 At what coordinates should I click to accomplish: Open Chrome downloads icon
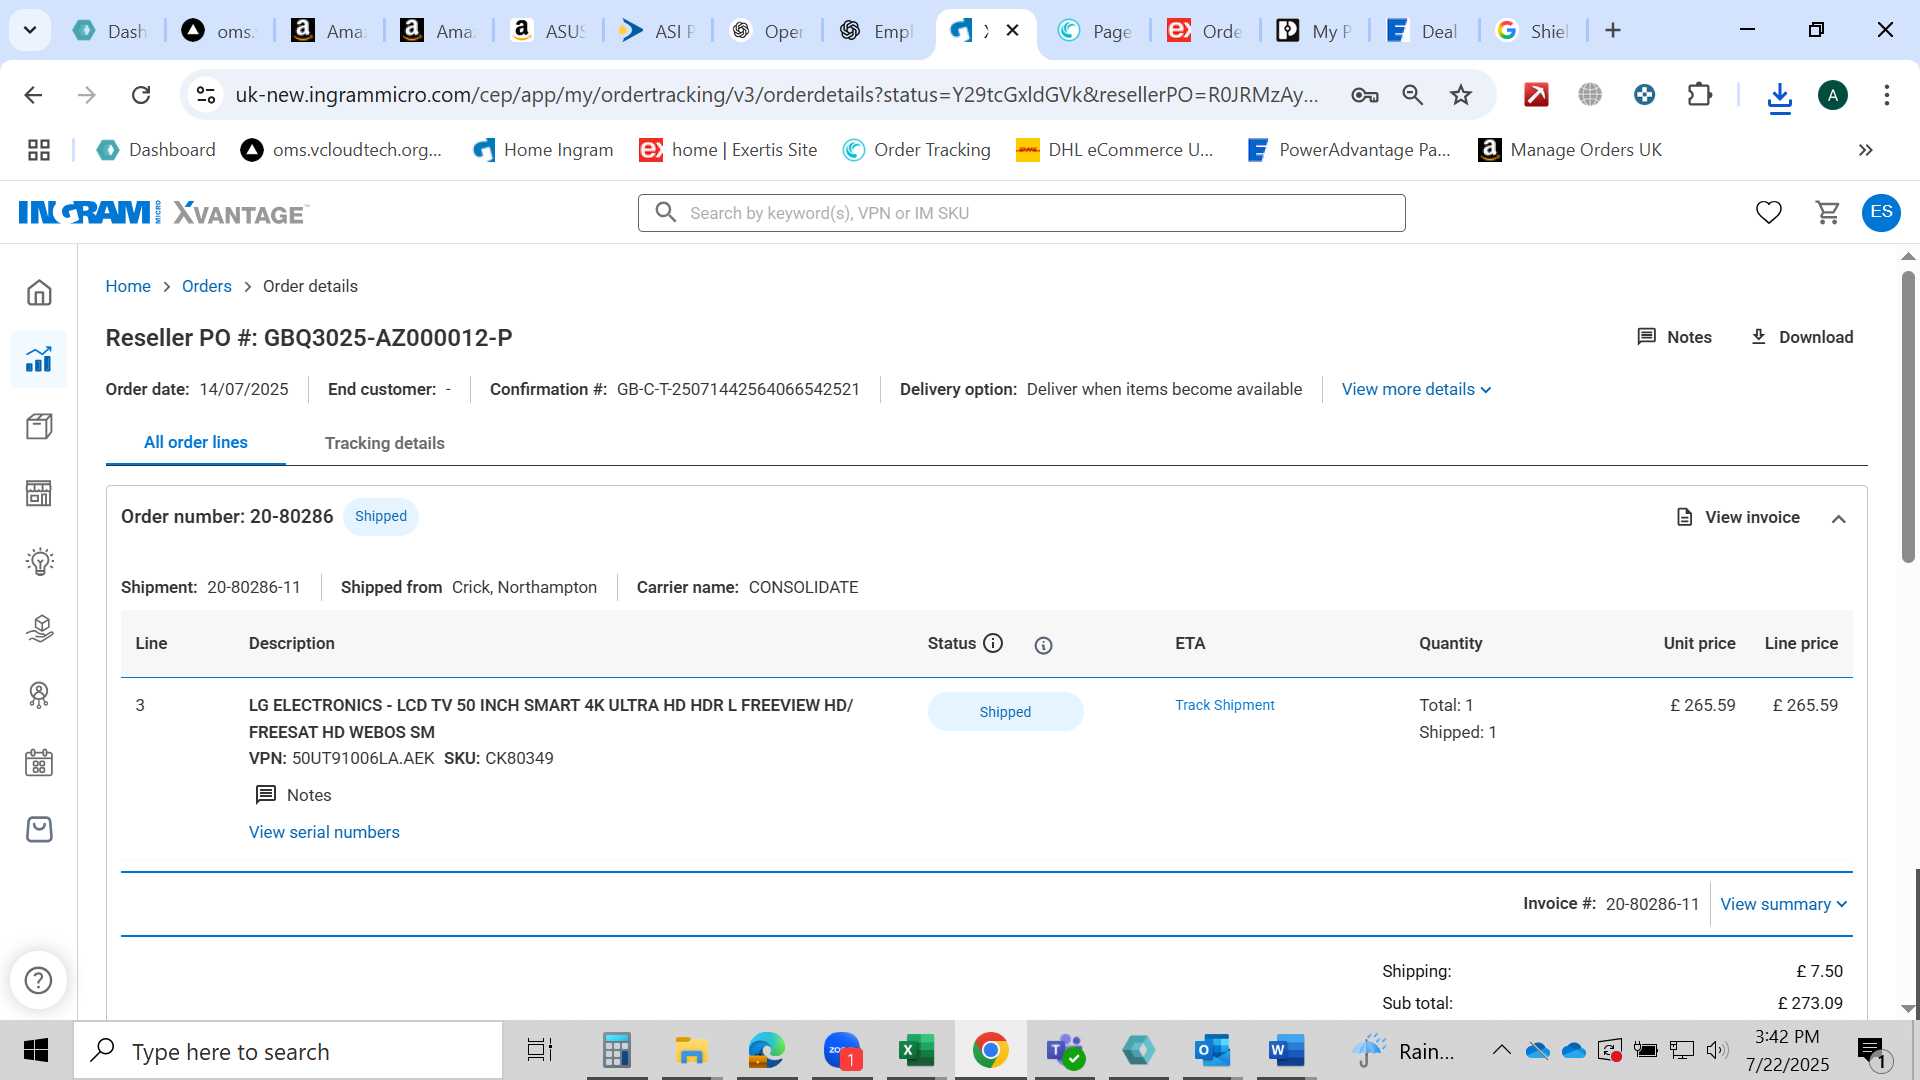click(1779, 96)
